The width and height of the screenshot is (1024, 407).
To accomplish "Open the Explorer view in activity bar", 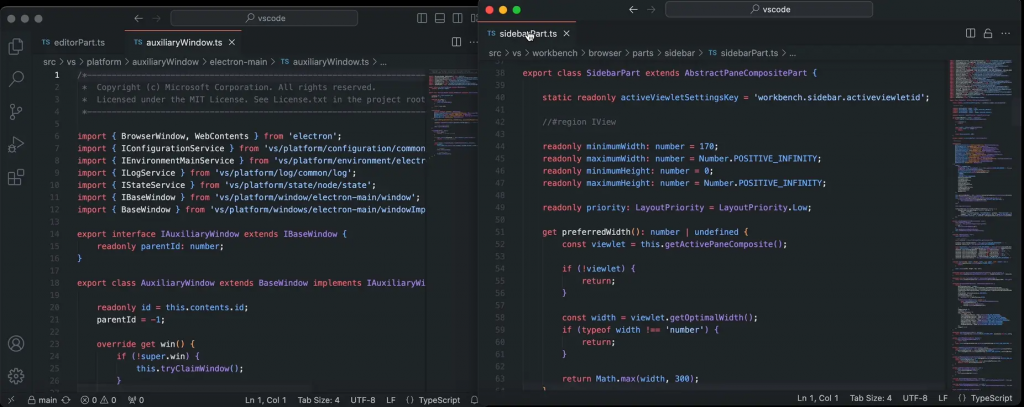I will click(x=16, y=46).
